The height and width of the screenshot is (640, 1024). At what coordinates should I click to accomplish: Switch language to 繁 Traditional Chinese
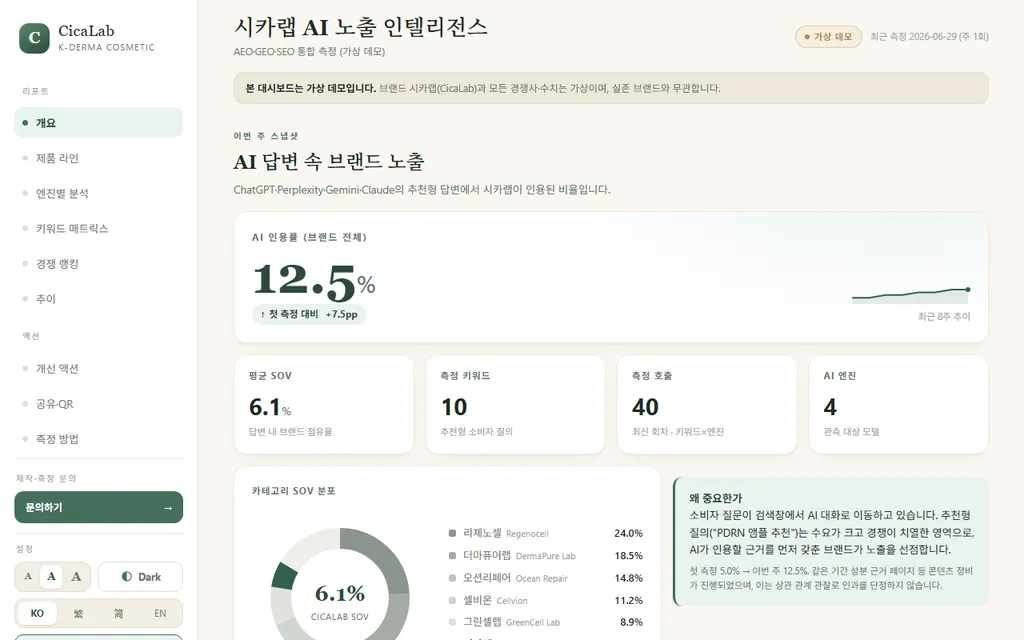[x=78, y=613]
